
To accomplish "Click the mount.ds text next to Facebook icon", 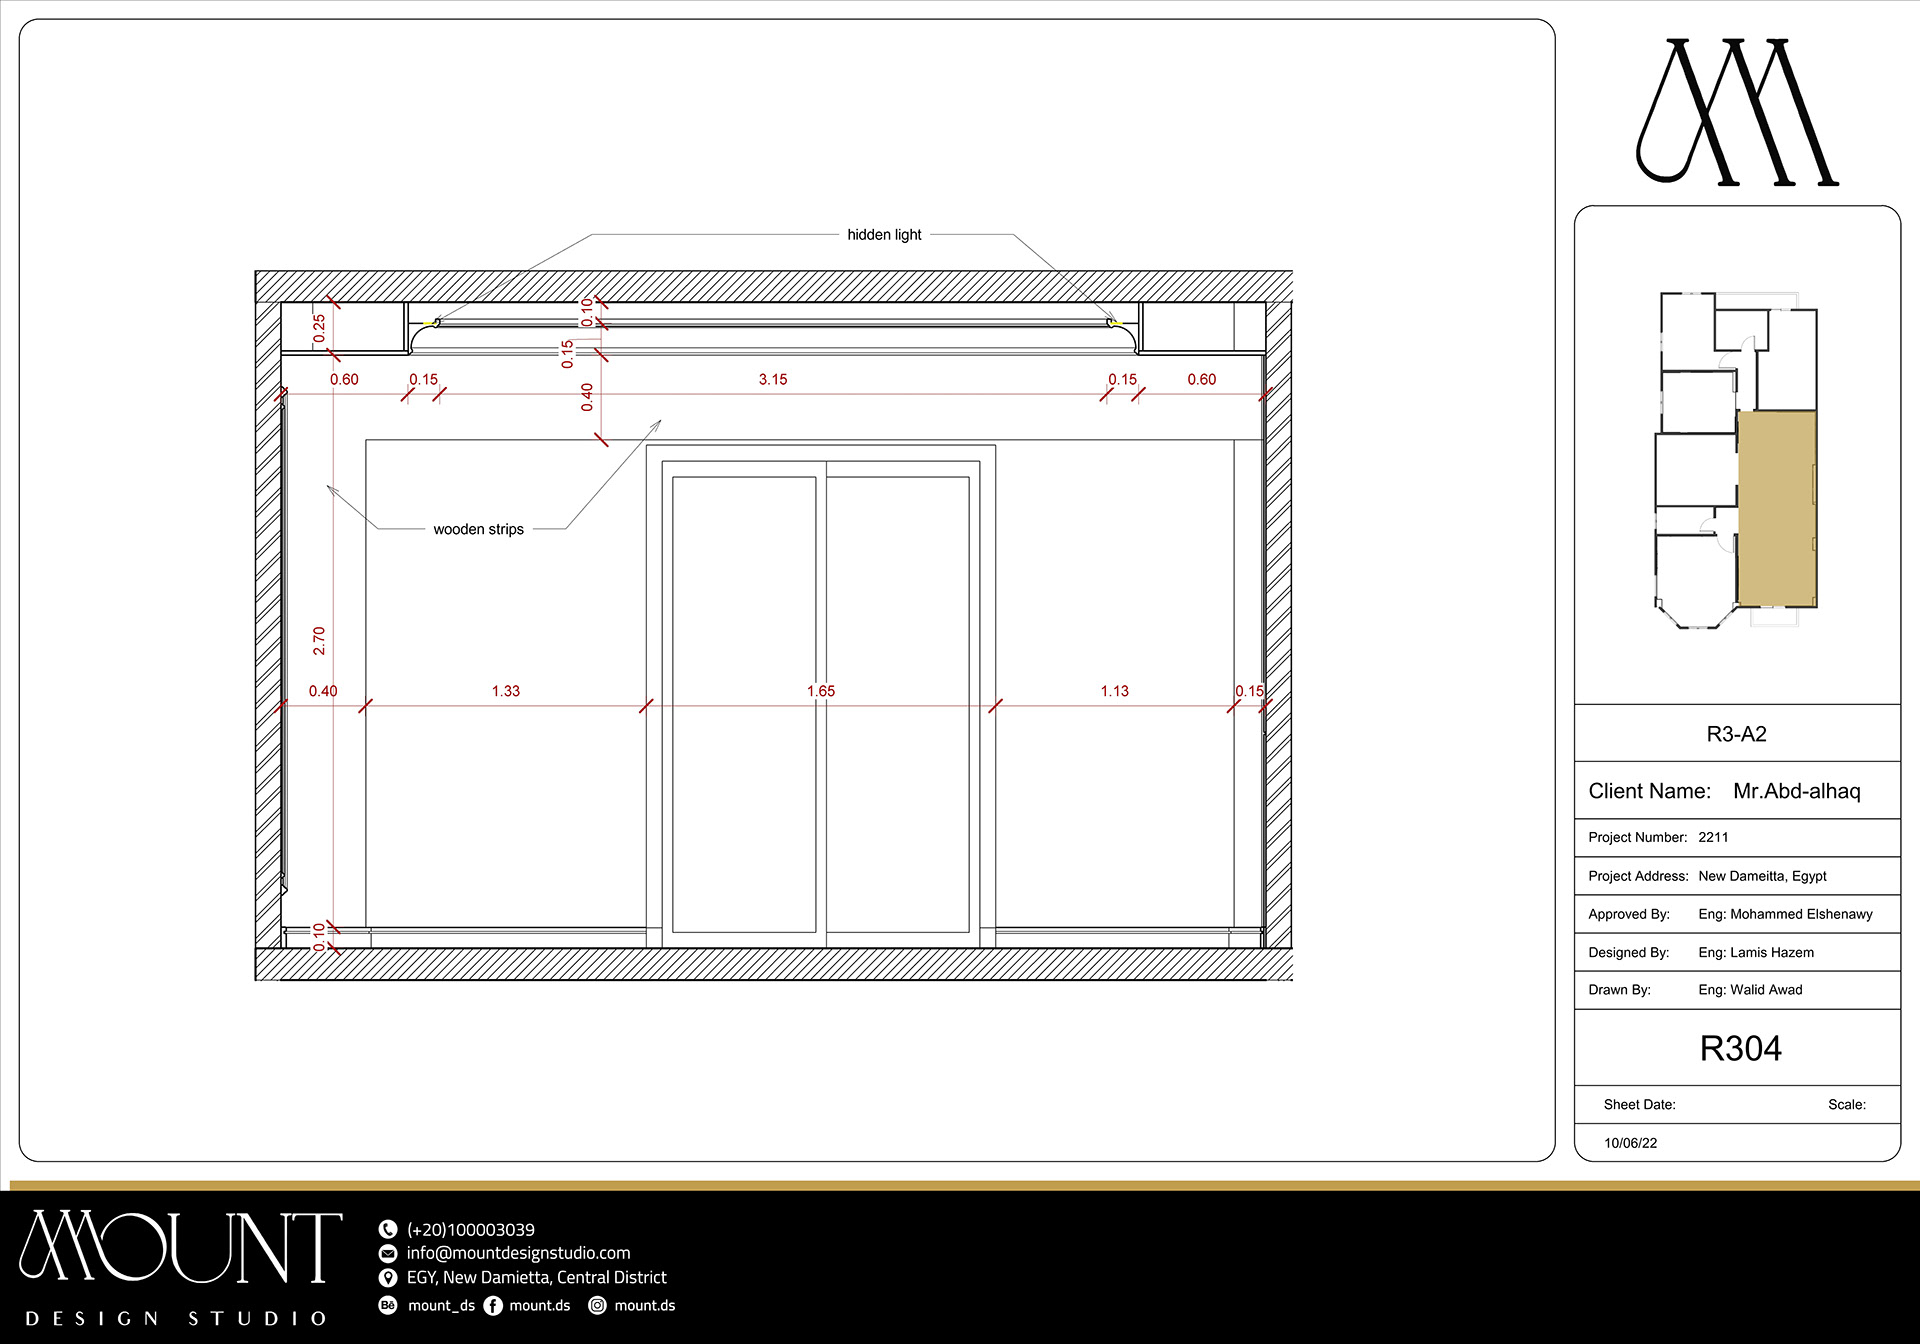I will pyautogui.click(x=539, y=1305).
